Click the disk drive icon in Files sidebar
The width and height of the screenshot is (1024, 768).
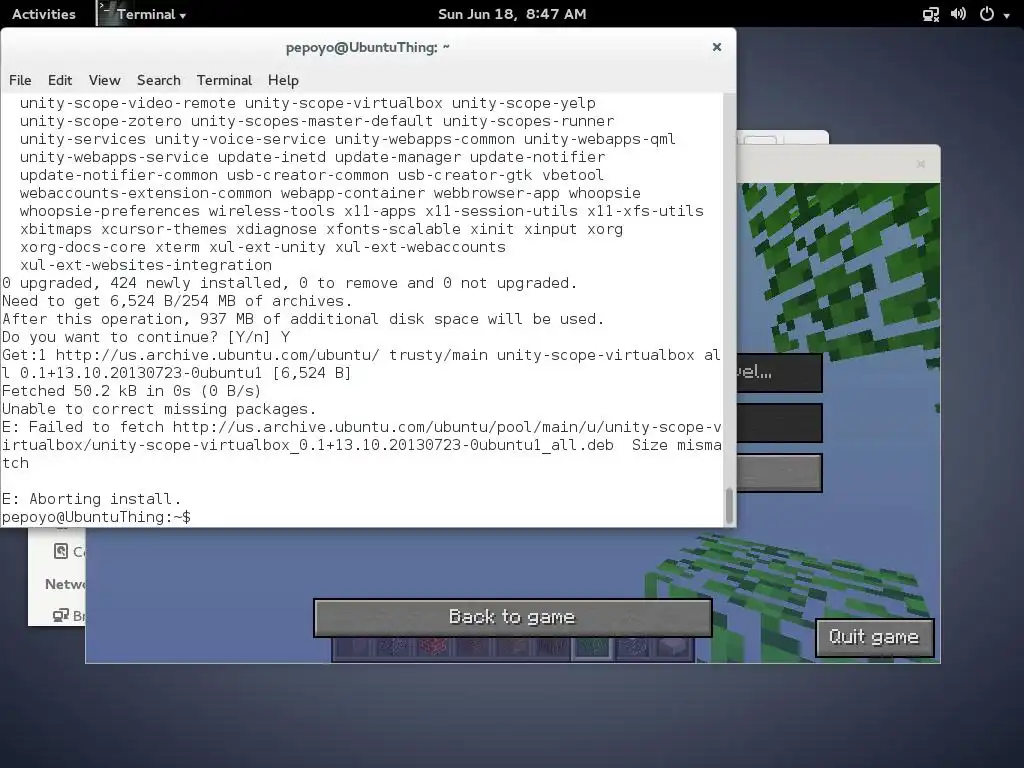click(x=61, y=551)
